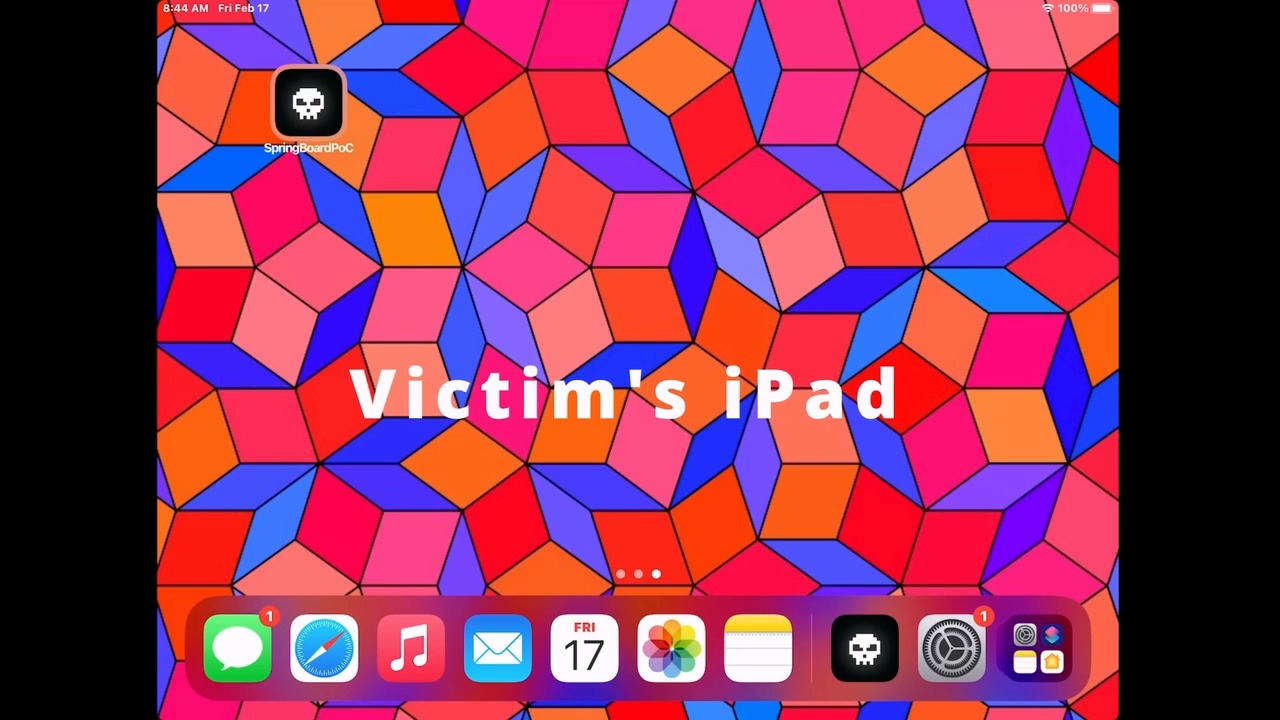The image size is (1280, 720).
Task: Launch Photos from the dock
Action: click(672, 650)
